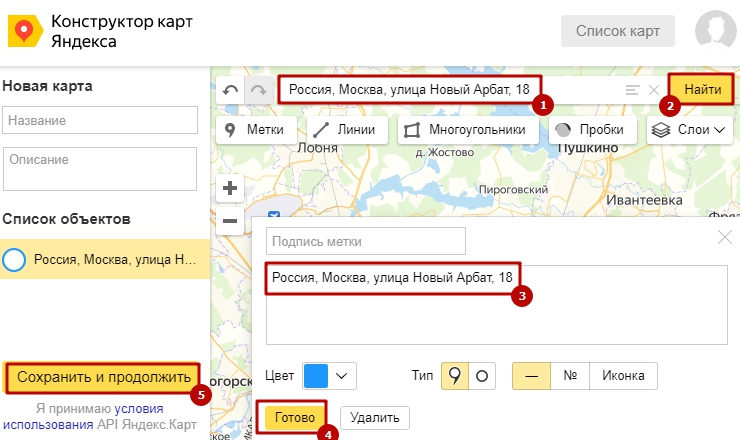Click the redo arrow icon
Viewport: 740px width, 440px height.
(258, 91)
